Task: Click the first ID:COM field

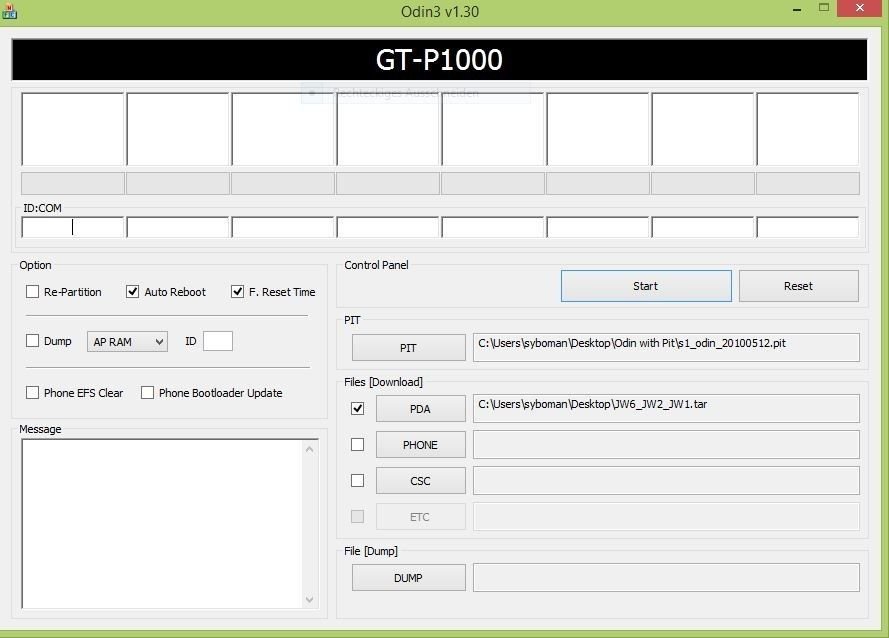Action: click(x=73, y=227)
